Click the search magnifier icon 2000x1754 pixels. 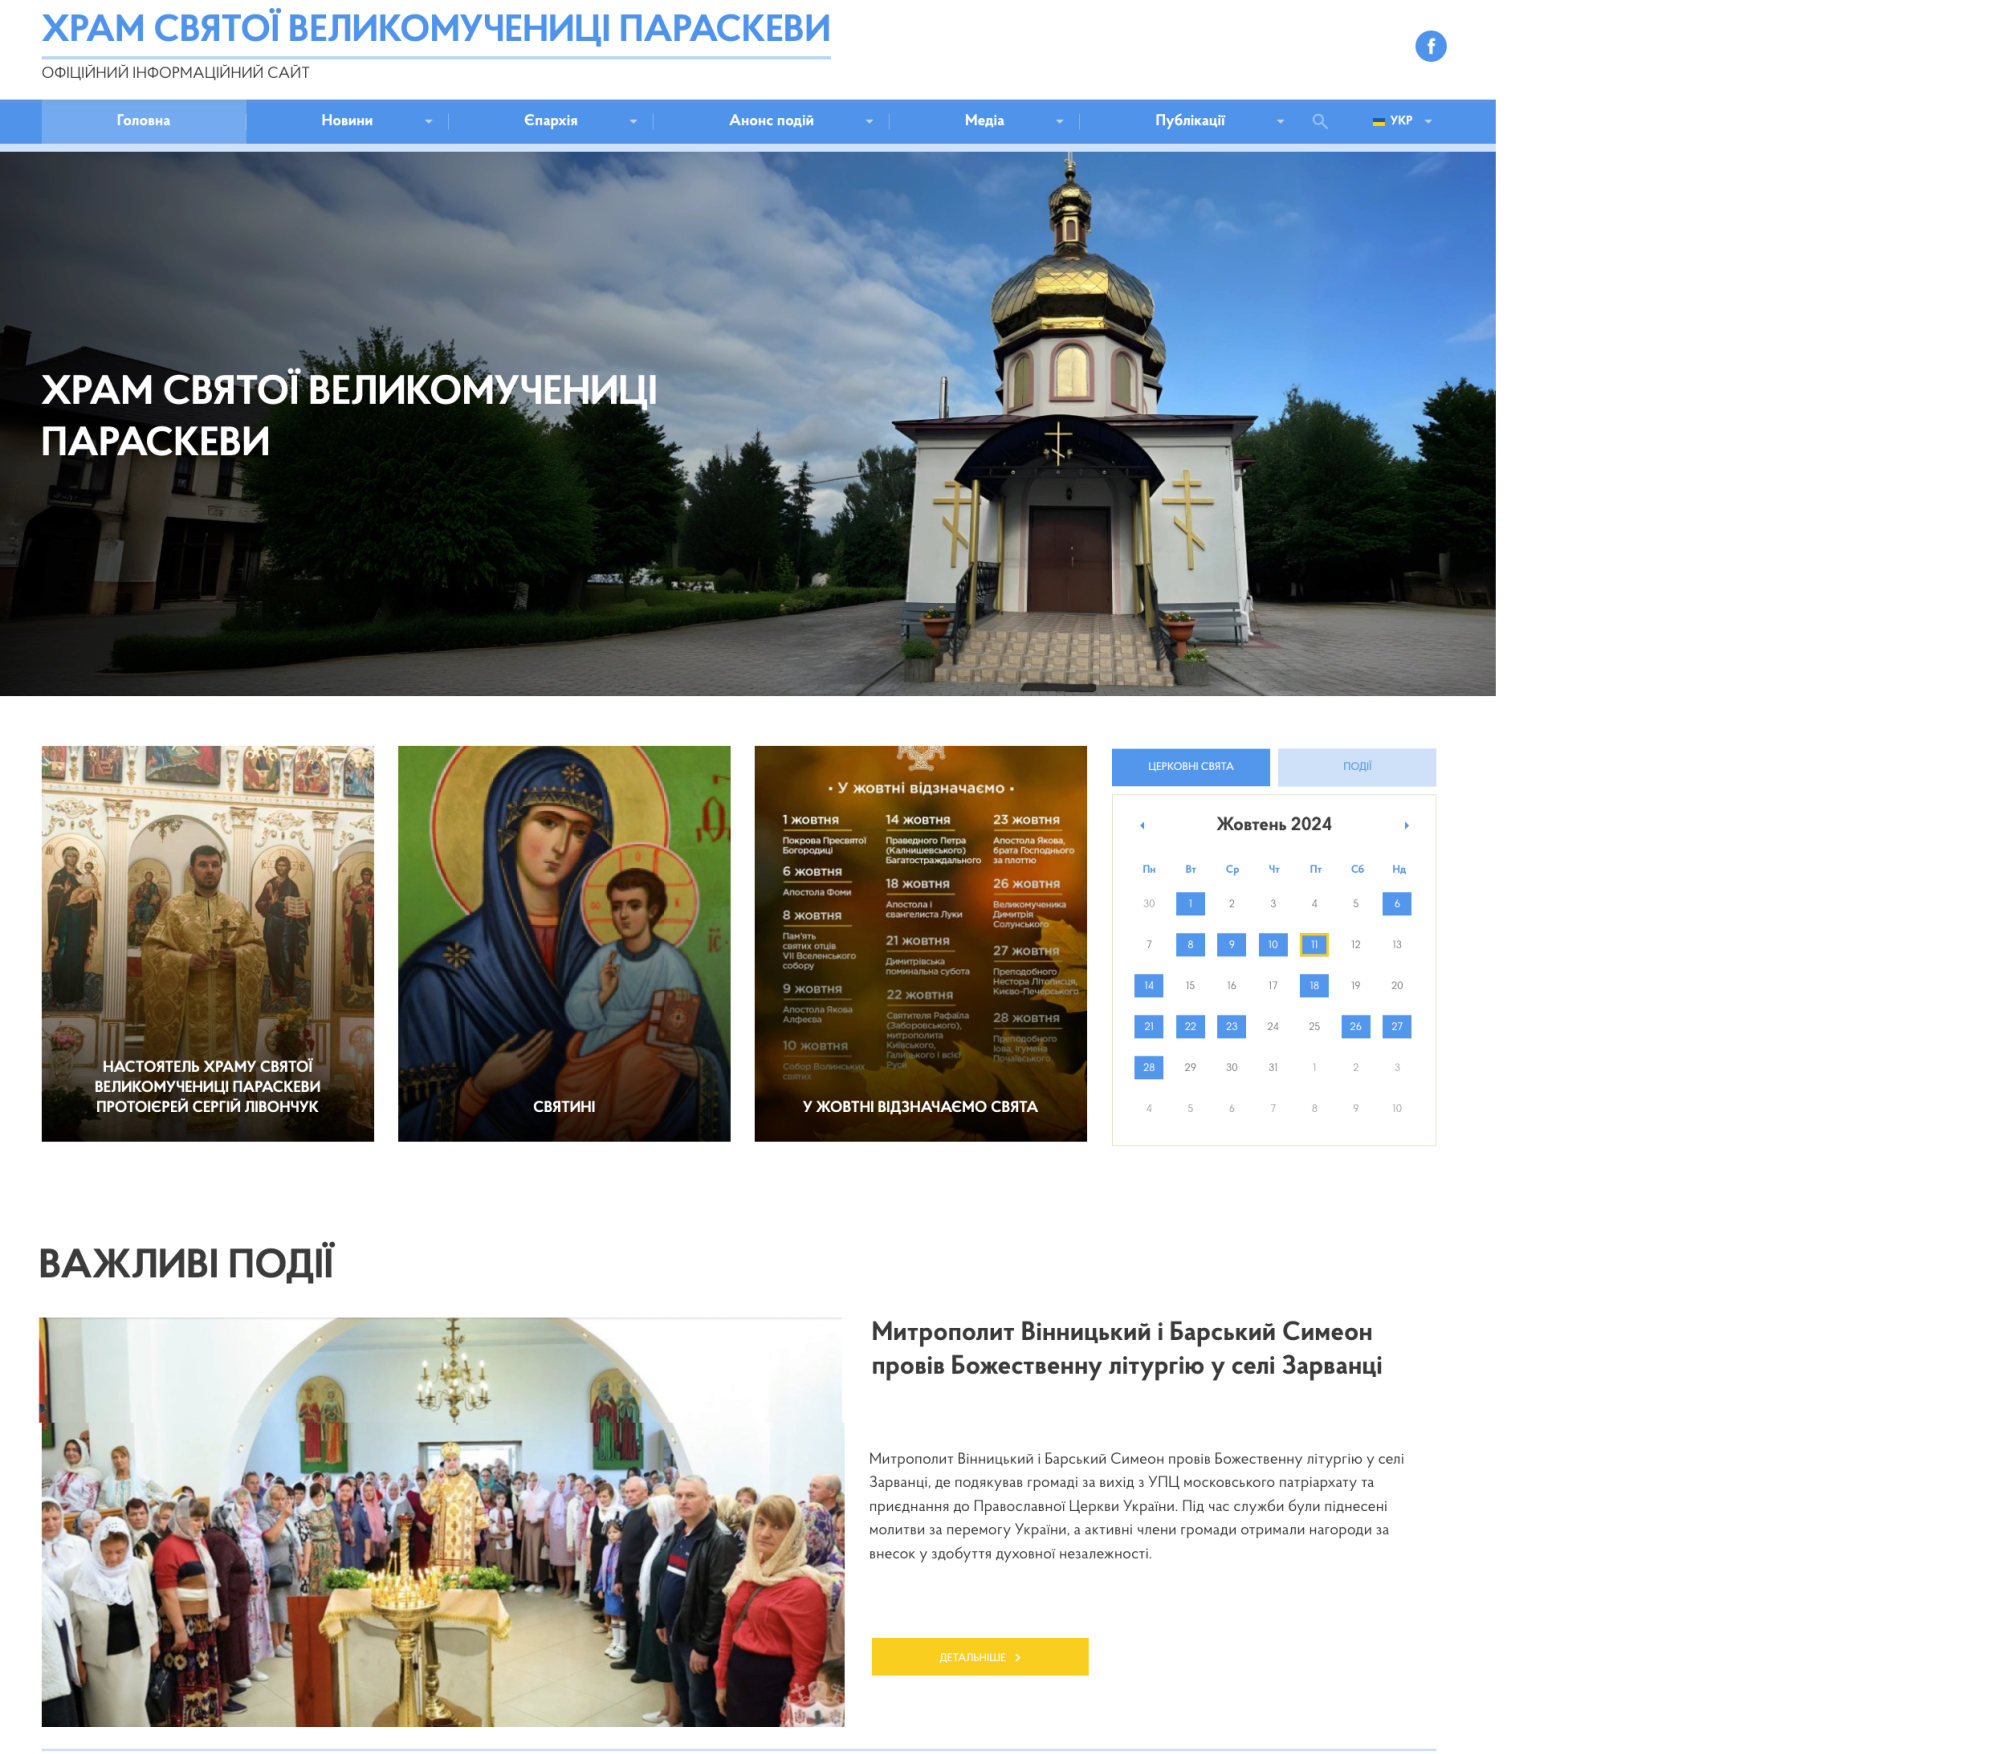click(x=1319, y=121)
